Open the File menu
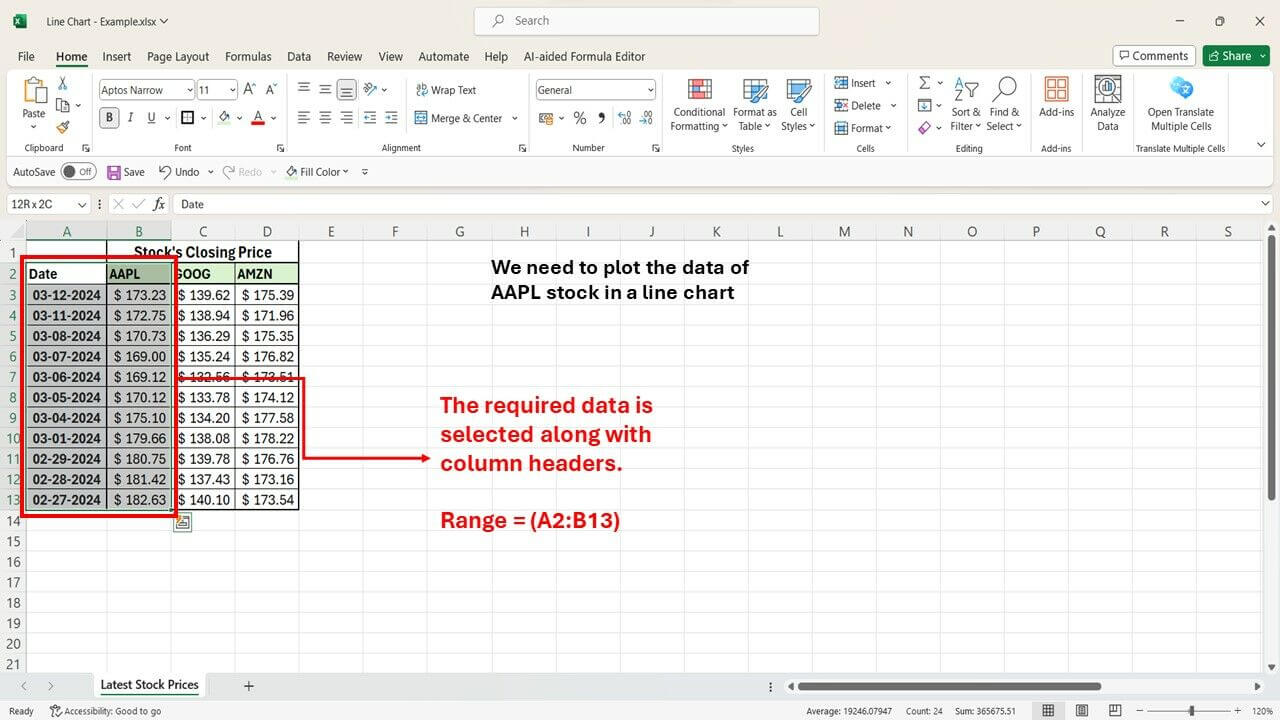1280x720 pixels. 26,57
